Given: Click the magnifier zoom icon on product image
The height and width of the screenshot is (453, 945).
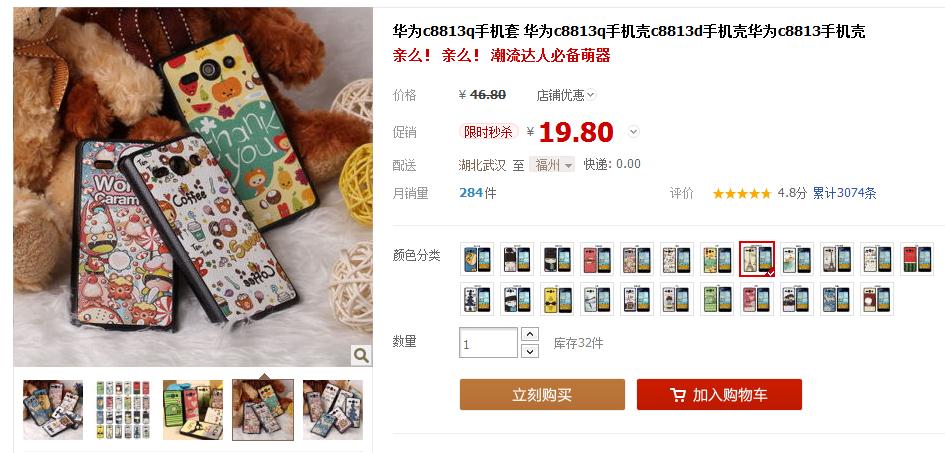Looking at the screenshot, I should click(x=361, y=355).
